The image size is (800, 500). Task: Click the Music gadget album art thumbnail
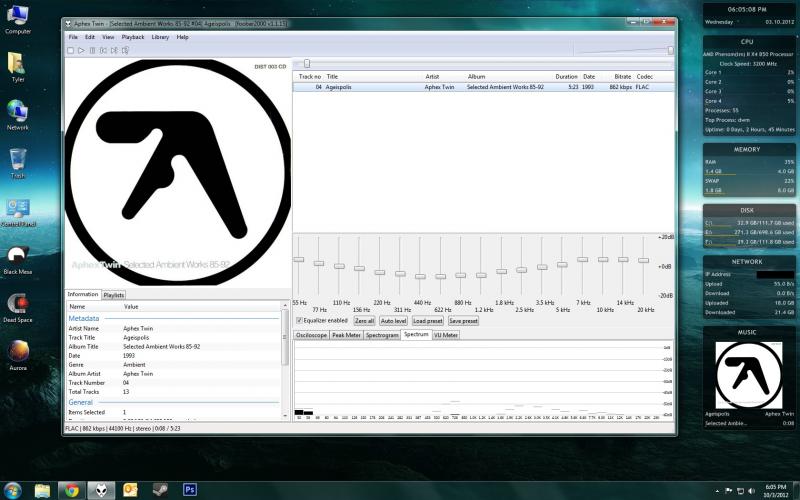pyautogui.click(x=748, y=375)
